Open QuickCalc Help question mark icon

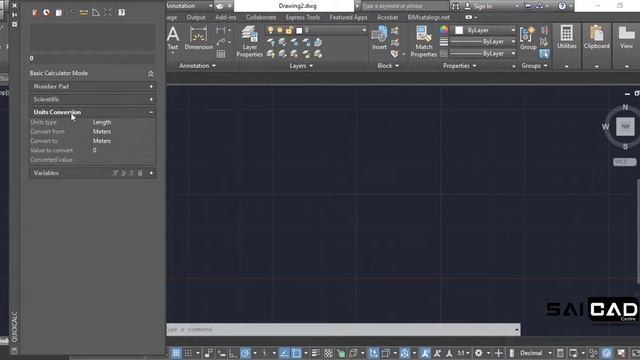tap(122, 12)
